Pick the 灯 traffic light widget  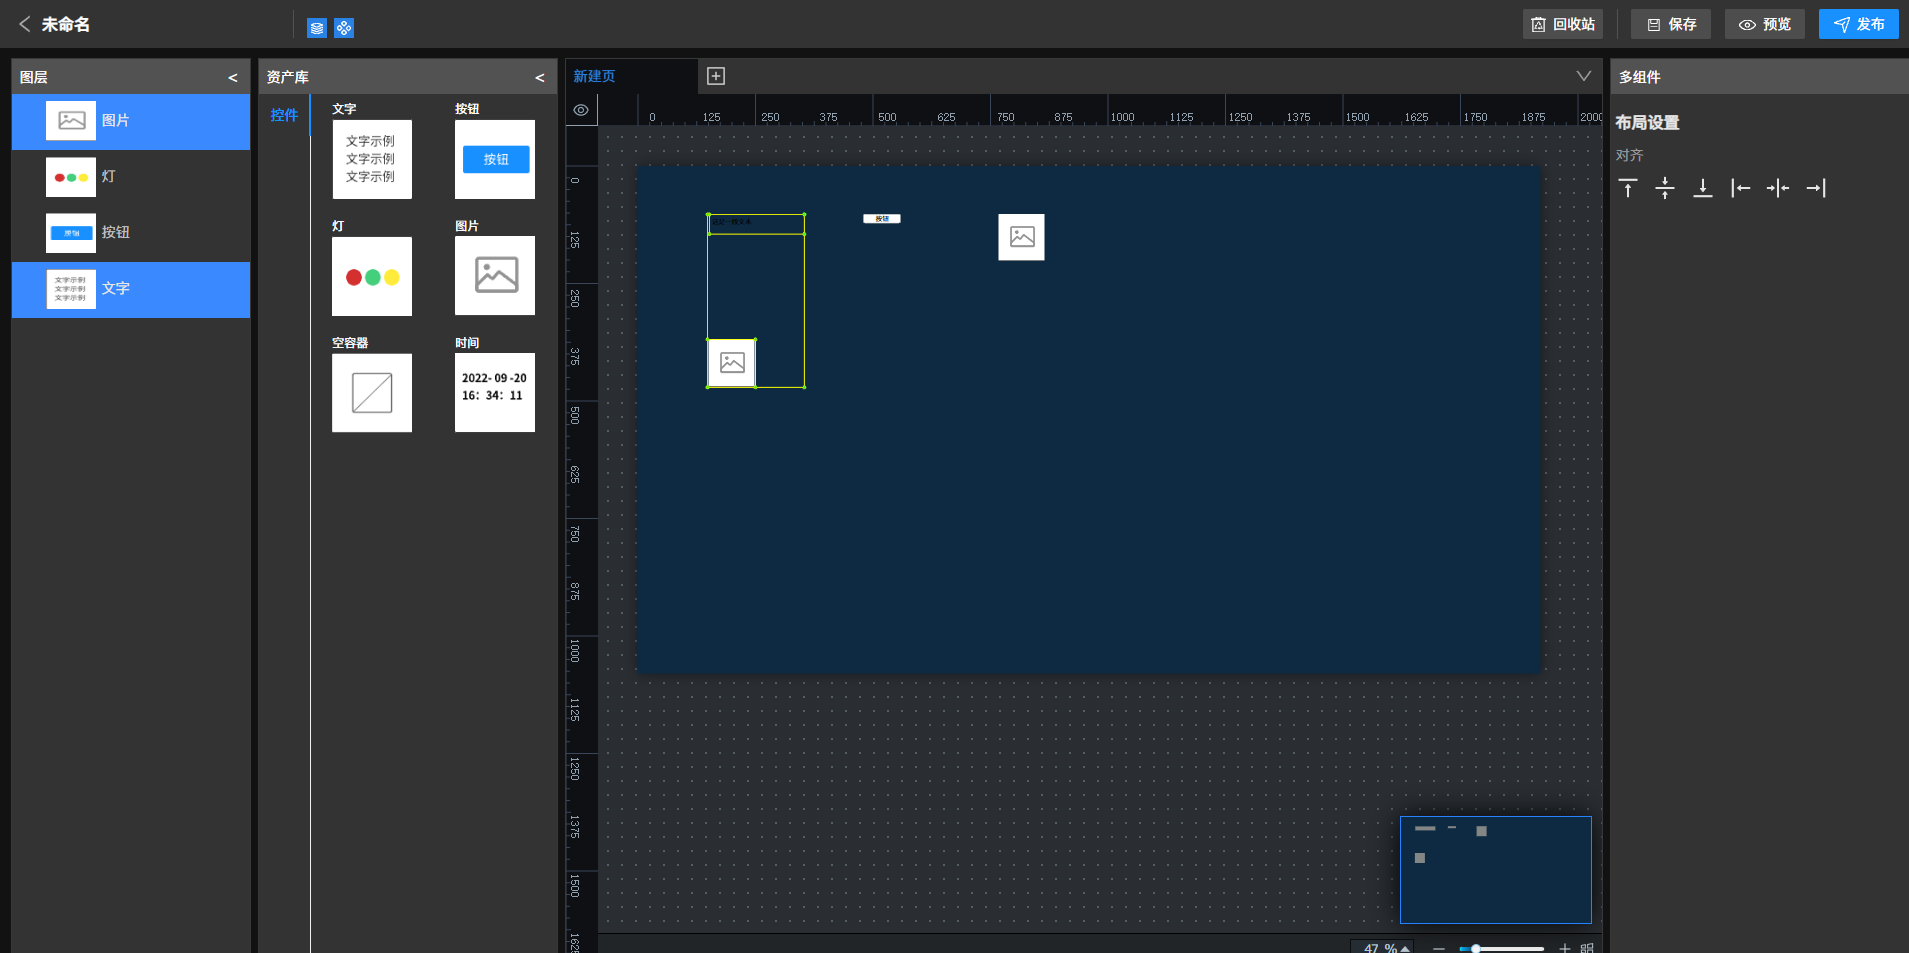[372, 276]
